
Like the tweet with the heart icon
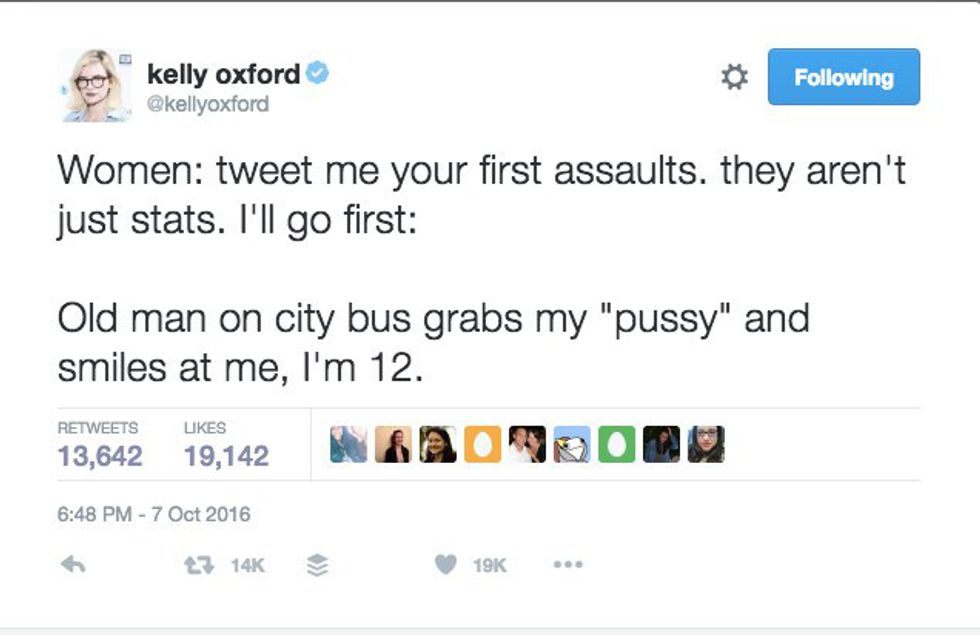446,565
